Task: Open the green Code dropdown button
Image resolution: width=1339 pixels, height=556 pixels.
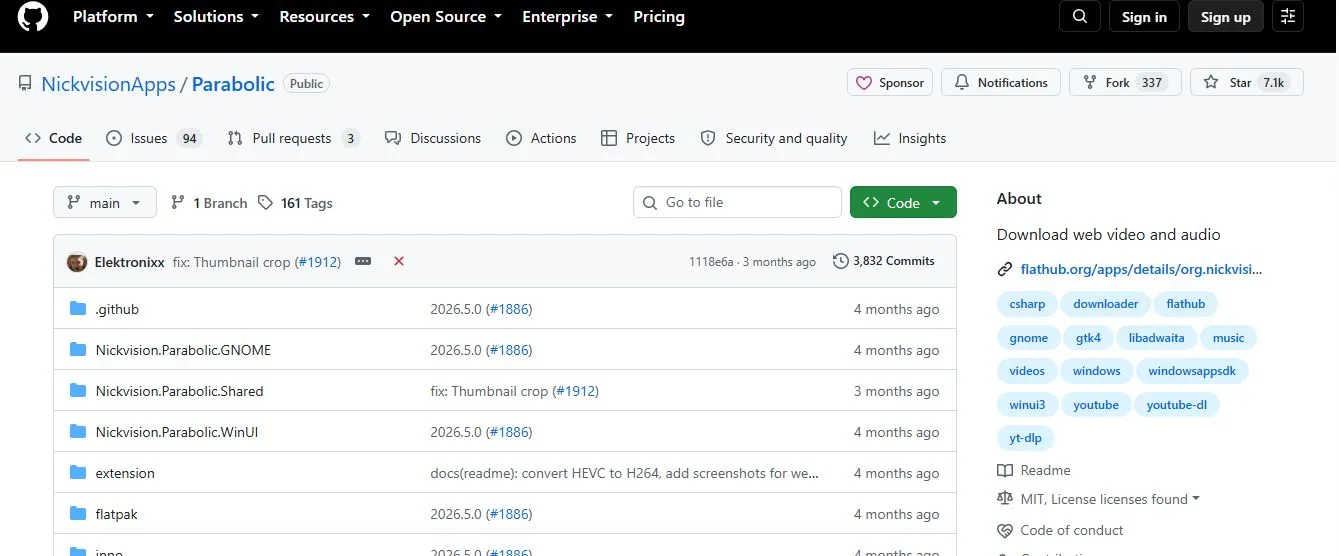Action: (903, 202)
